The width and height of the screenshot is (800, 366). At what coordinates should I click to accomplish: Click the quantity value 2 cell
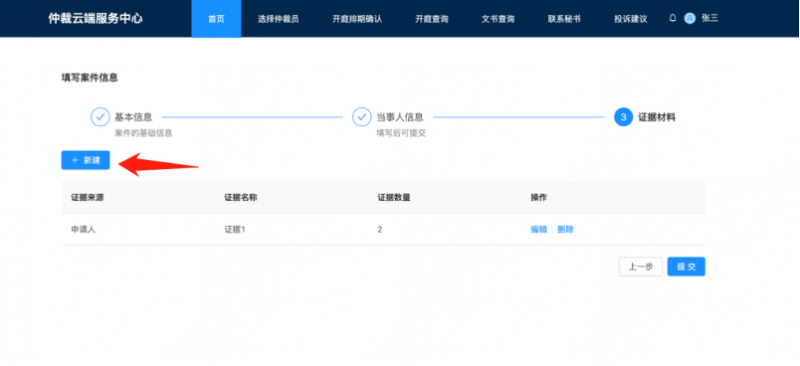380,229
